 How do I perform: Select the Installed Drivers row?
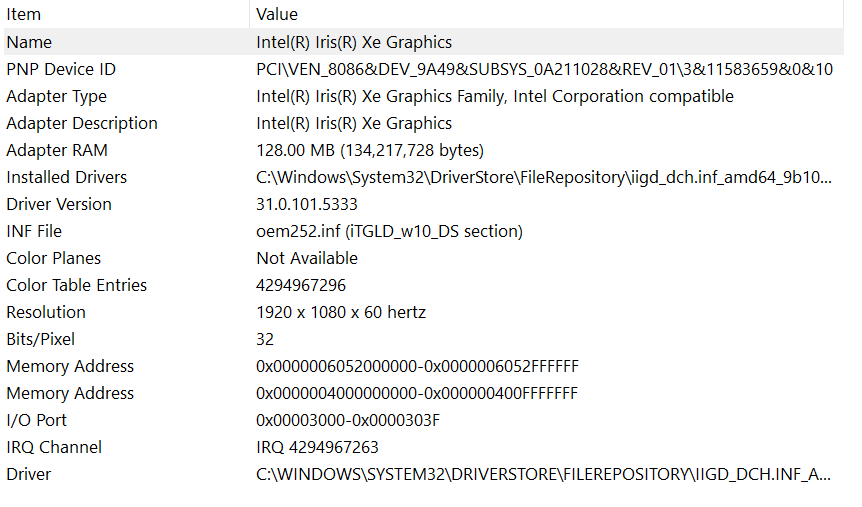click(423, 177)
